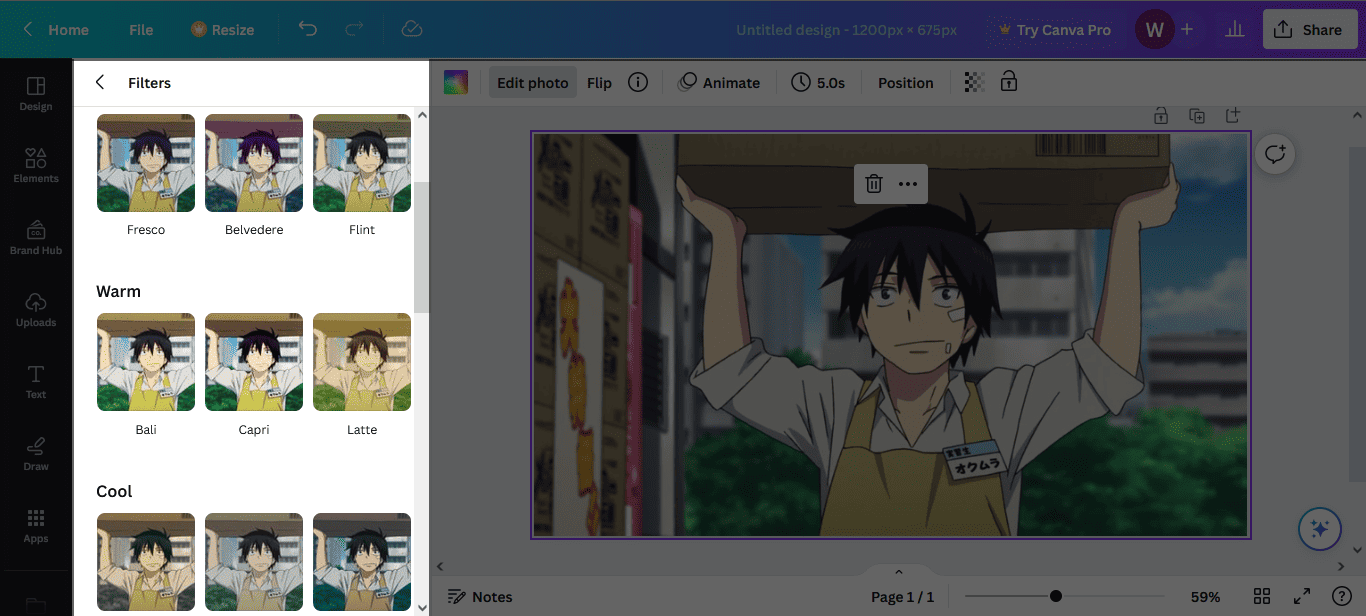Screen dimensions: 1366x616
Task: Open the grid view icon
Action: pyautogui.click(x=1262, y=596)
